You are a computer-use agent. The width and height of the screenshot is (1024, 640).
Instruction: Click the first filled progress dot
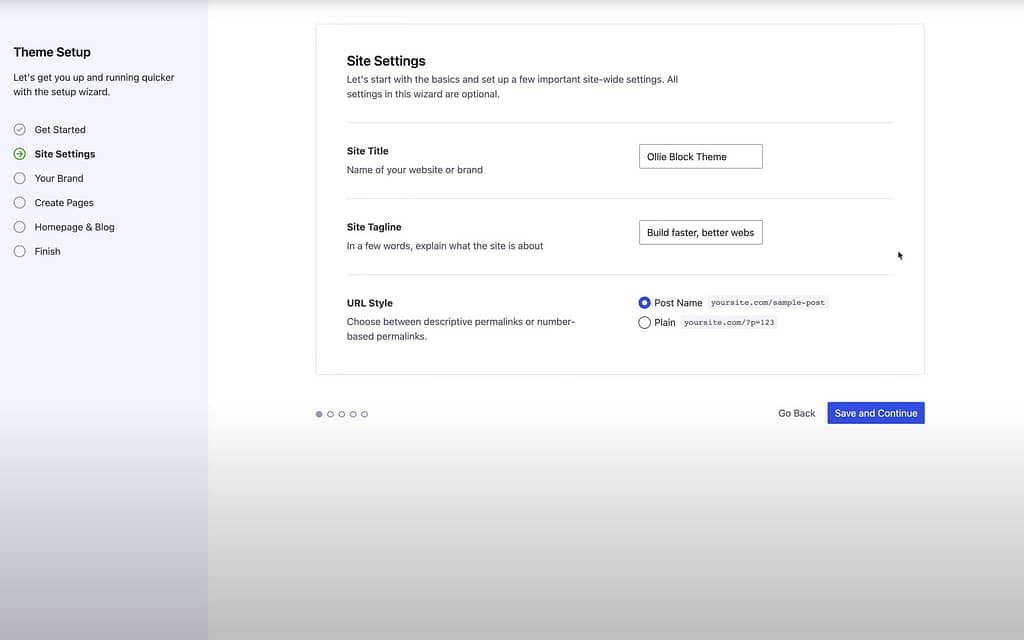point(319,414)
